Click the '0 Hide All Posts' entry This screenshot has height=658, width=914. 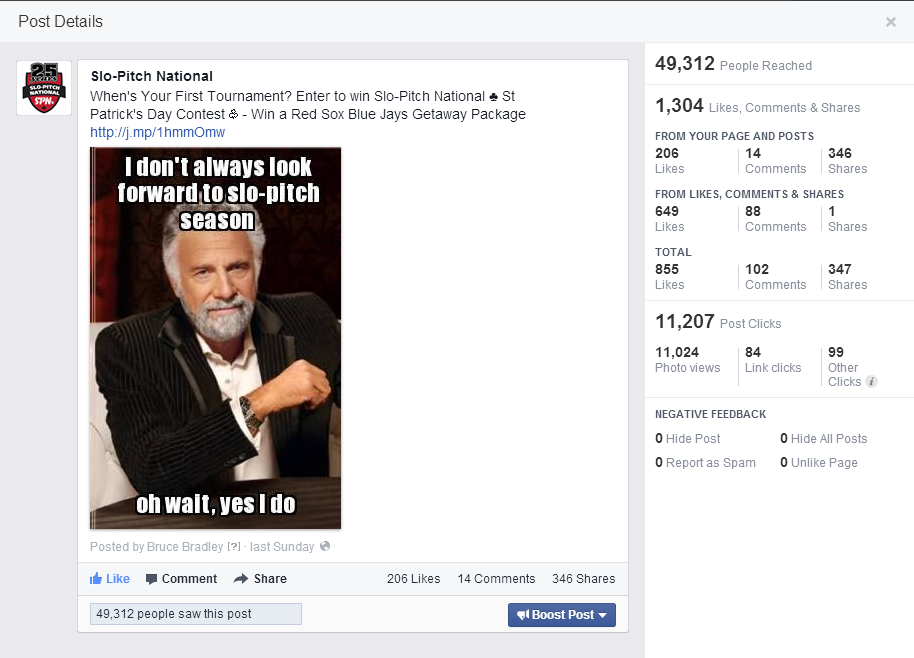tap(824, 438)
